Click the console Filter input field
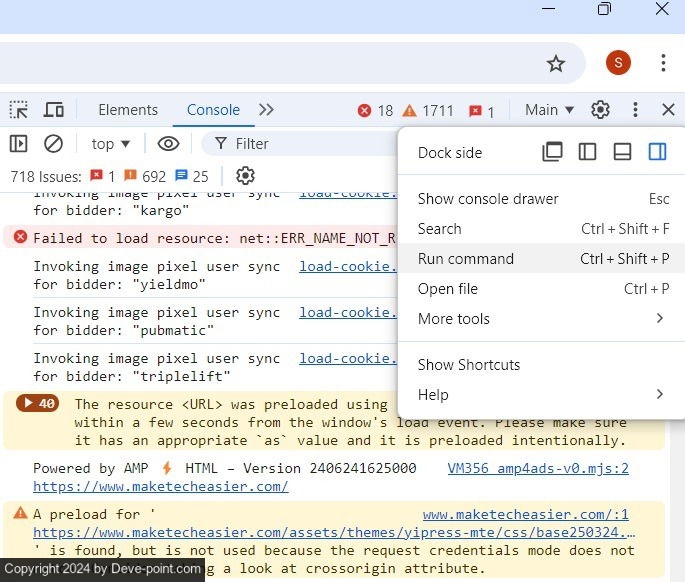This screenshot has height=582, width=685. [x=300, y=144]
